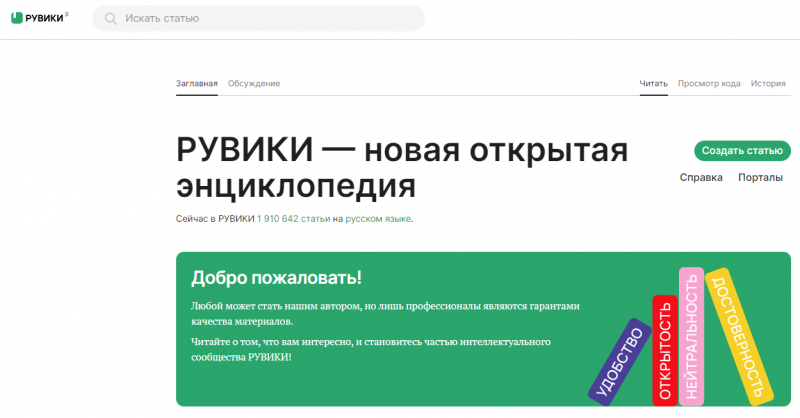Open the История tab
Viewport: 800px width, 418px height.
(768, 83)
